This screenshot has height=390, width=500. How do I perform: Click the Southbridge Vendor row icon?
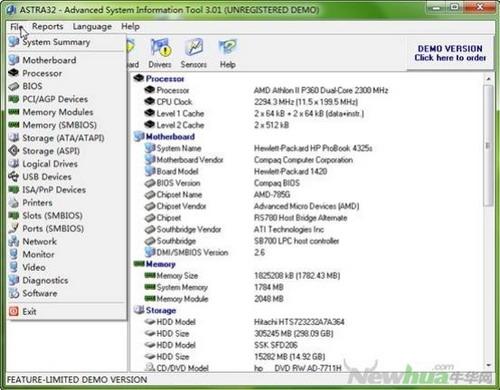(150, 229)
